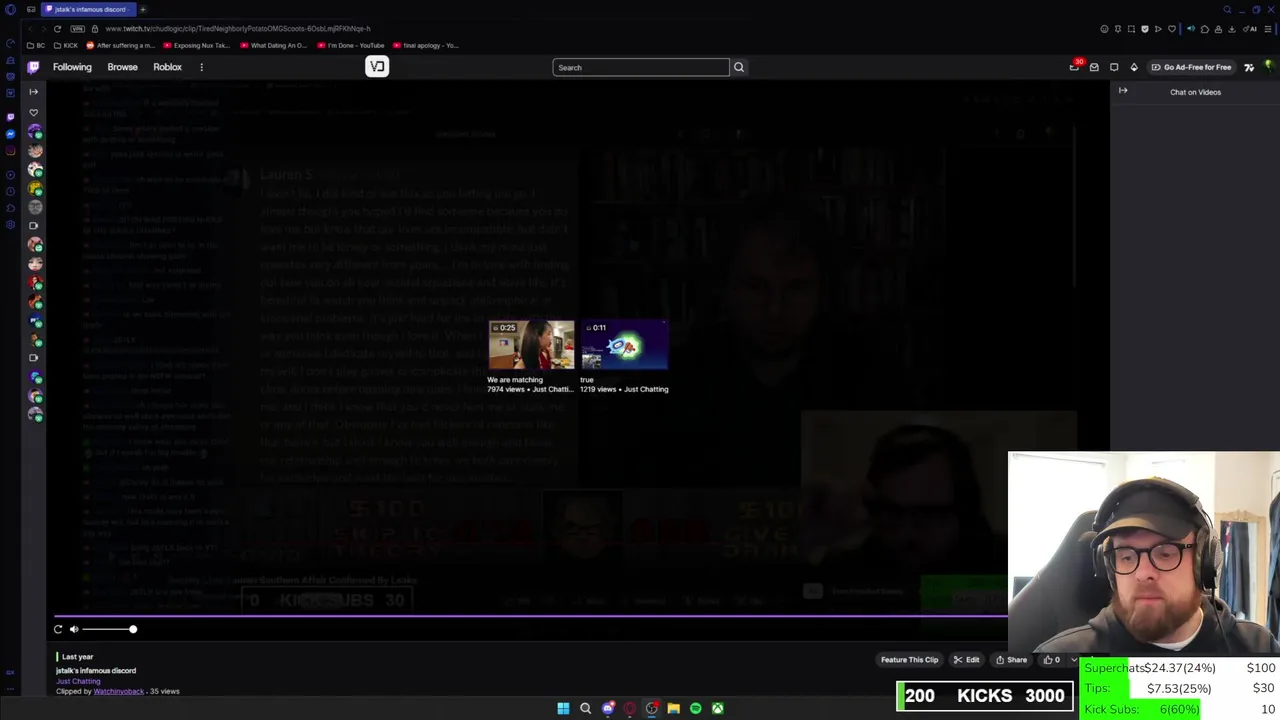Open 'Exposing Nux Tak...' bookmark
Viewport: 1280px width, 720px height.
196,45
